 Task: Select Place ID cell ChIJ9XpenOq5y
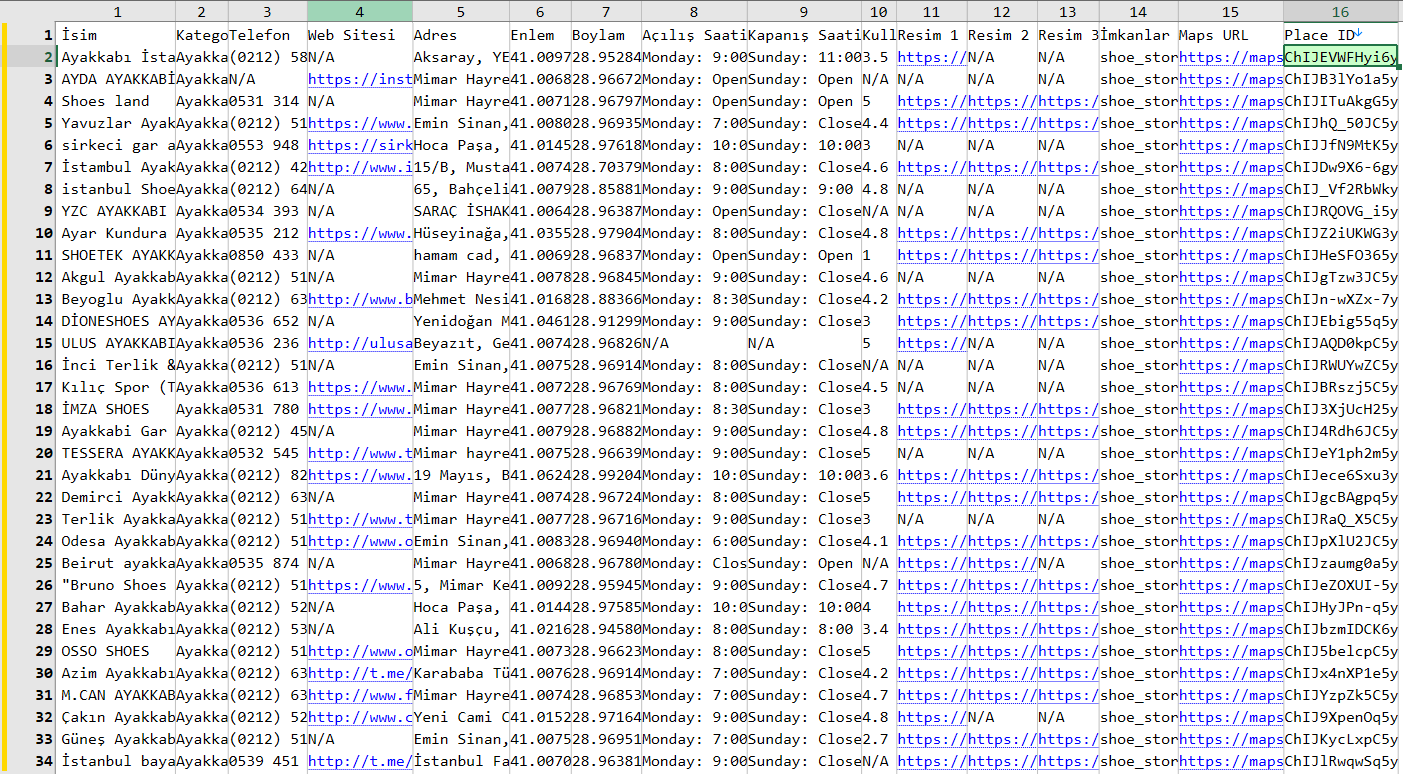tap(1340, 717)
